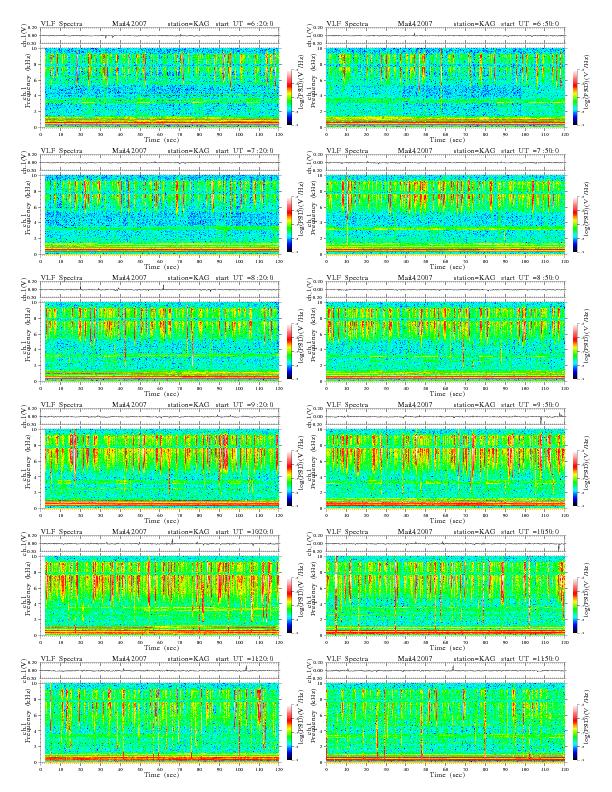
Task: Click the title text 'start UT =6:20:0'
Action: [x=244, y=23]
